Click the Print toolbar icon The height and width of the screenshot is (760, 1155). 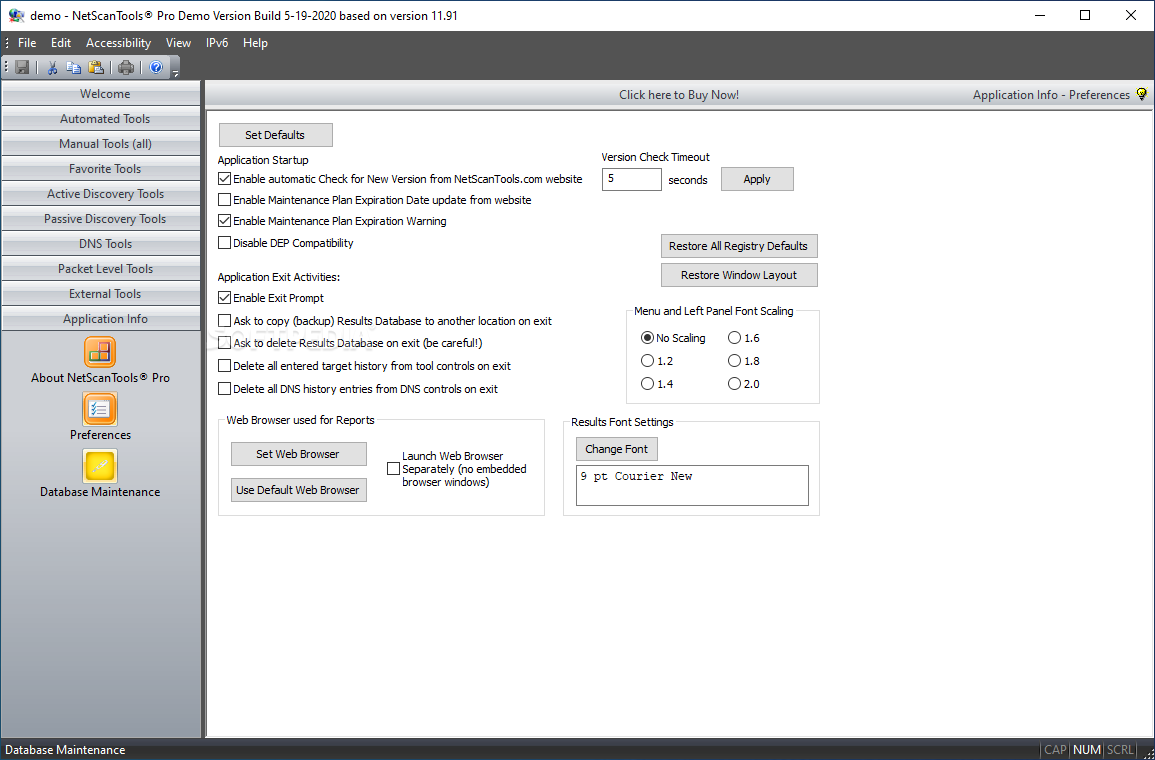point(127,68)
